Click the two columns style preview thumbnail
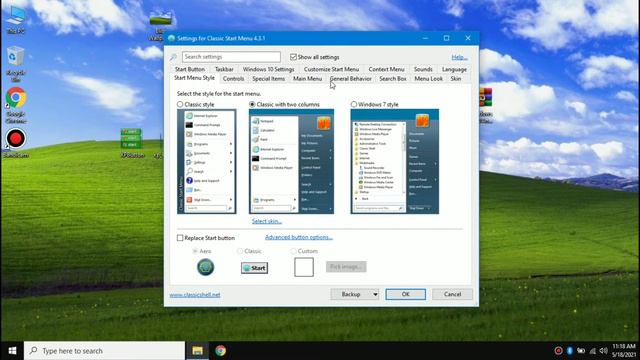Viewport: 640px width, 360px height. tap(291, 161)
